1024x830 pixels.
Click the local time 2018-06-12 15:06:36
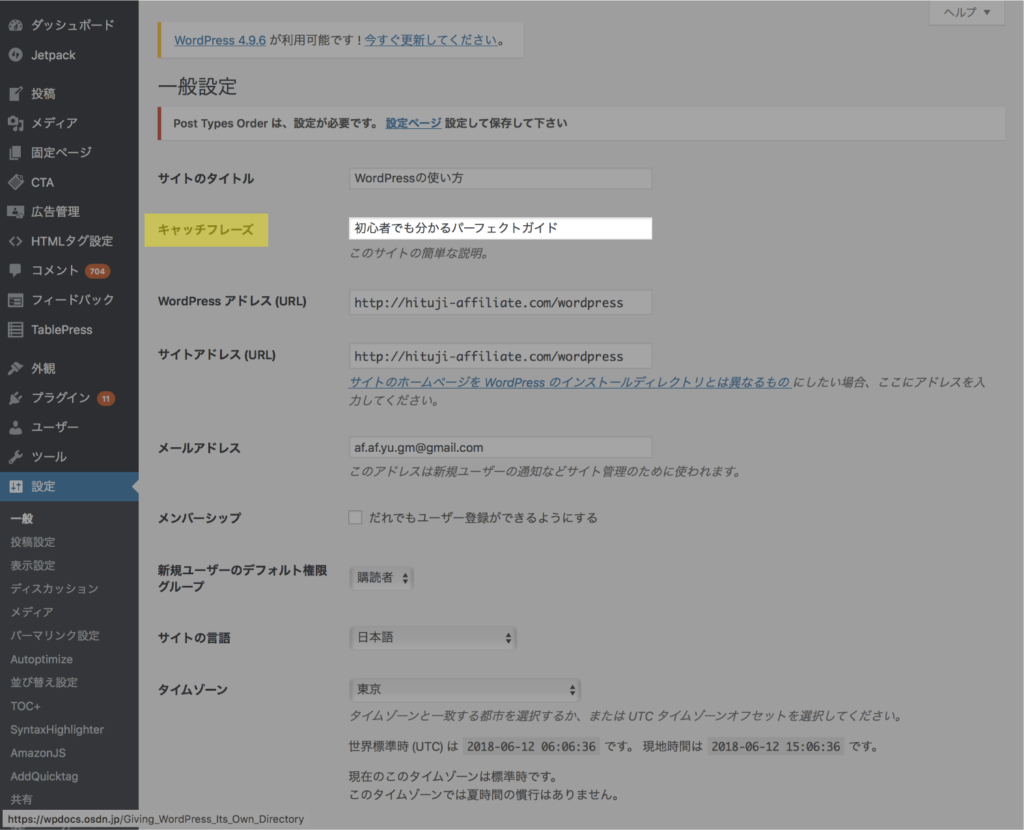click(x=776, y=746)
